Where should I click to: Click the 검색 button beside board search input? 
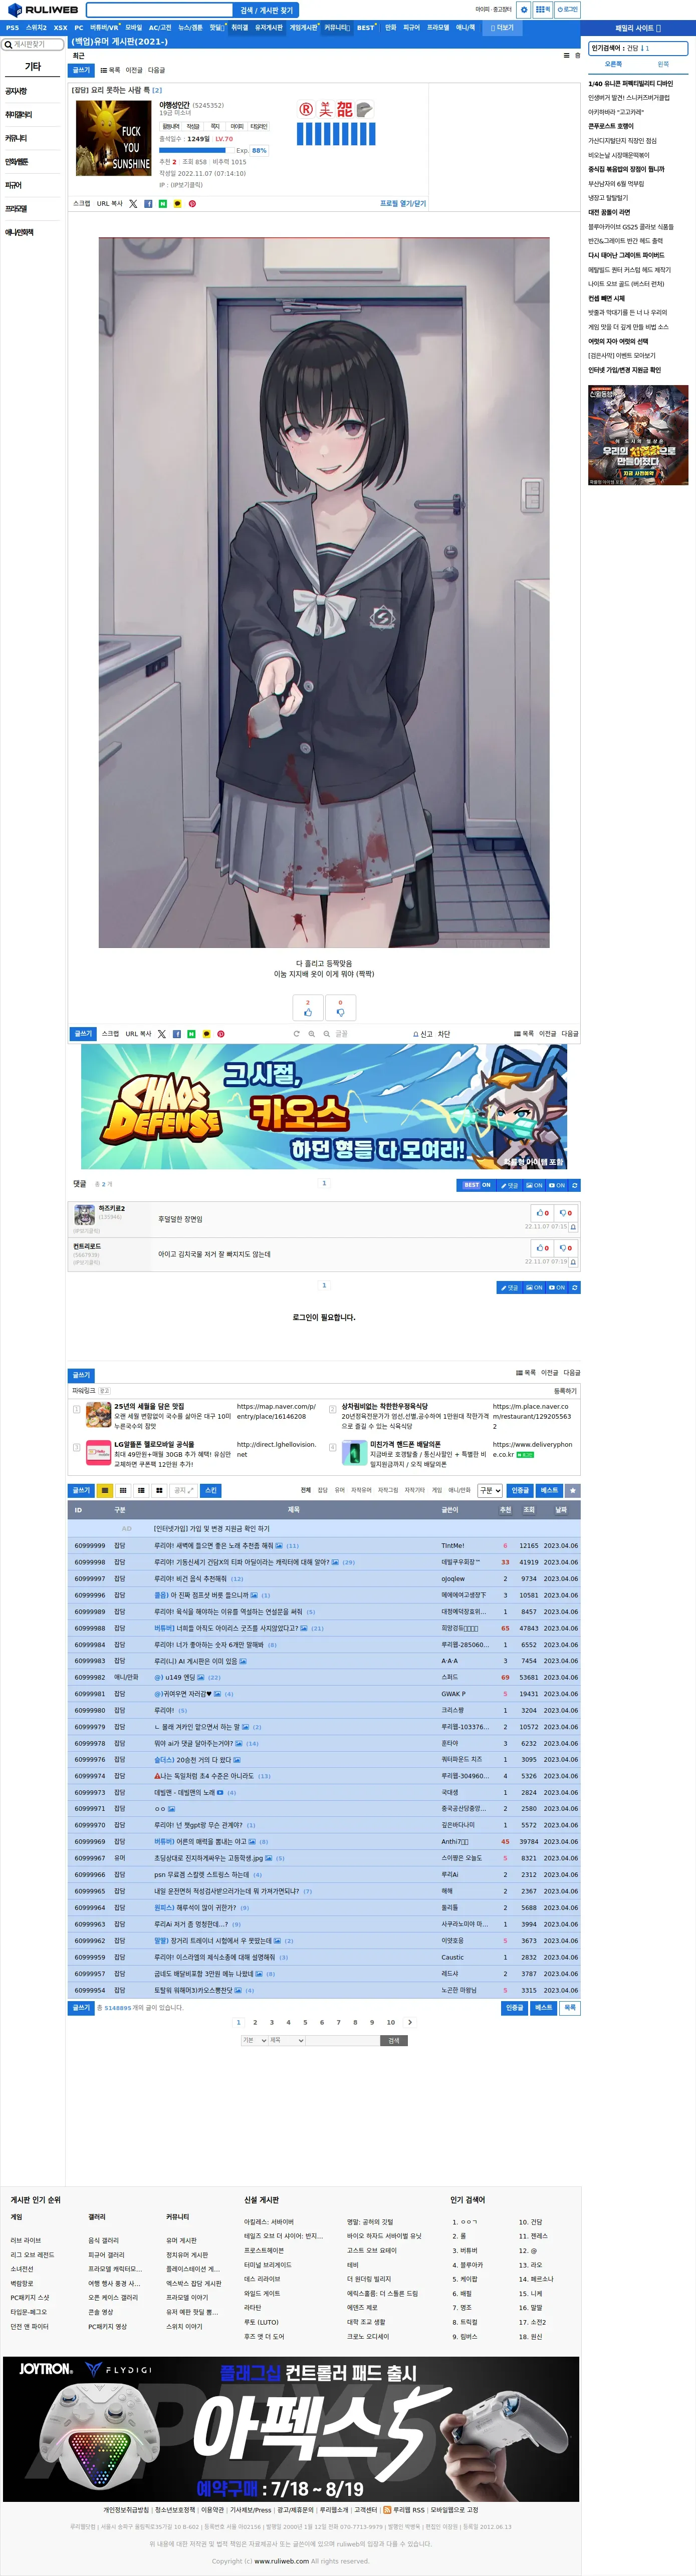click(x=394, y=2040)
